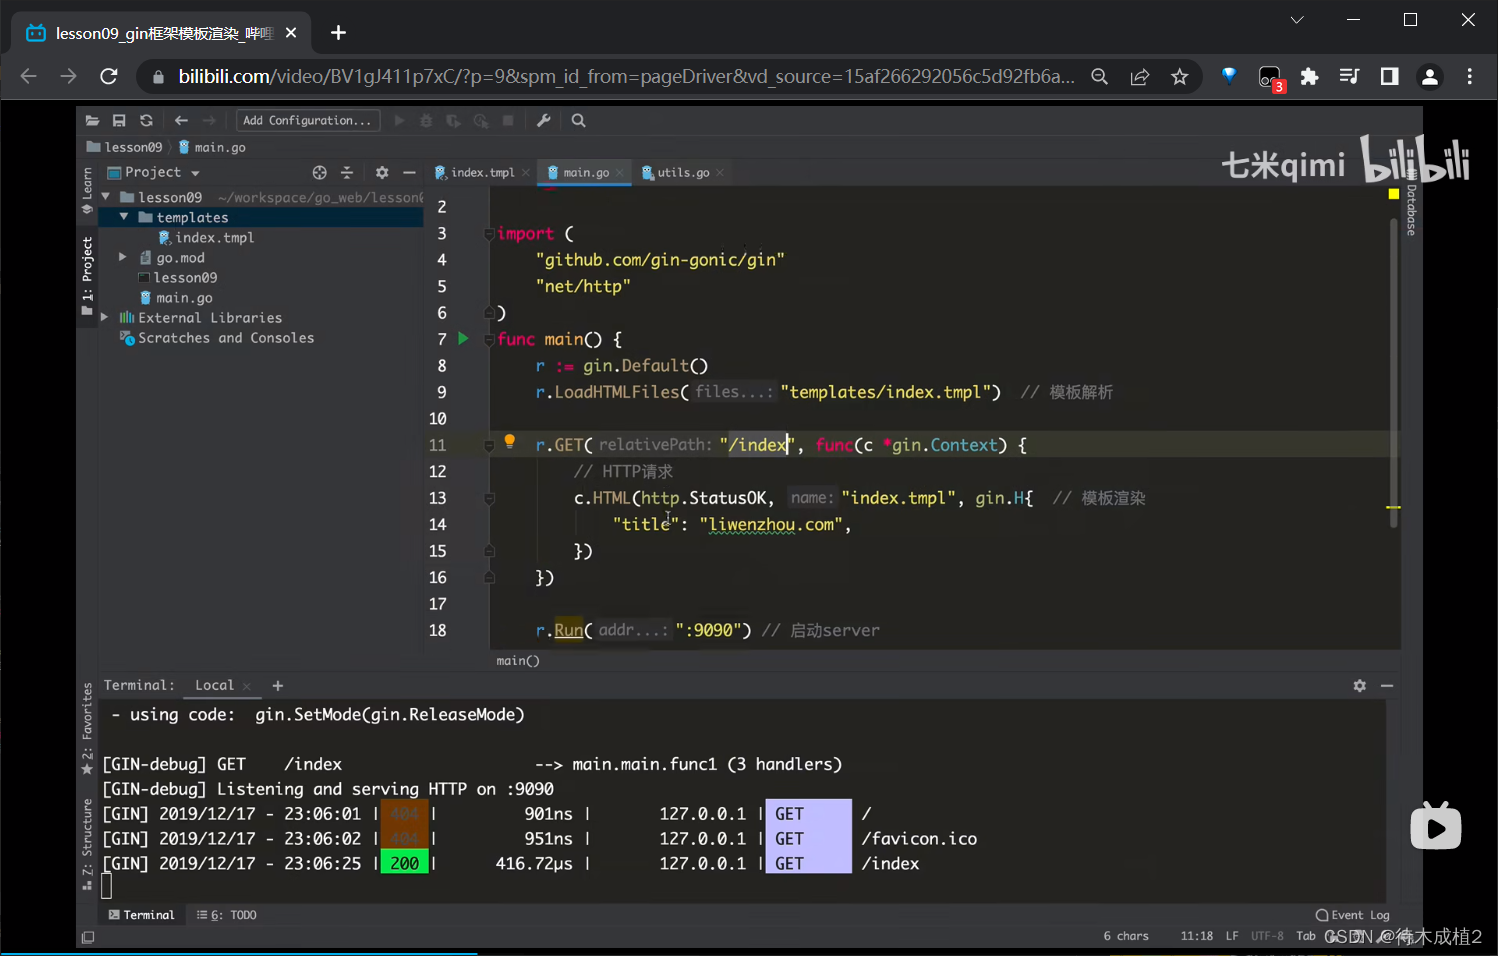The image size is (1498, 956).
Task: Open Settings via the wrench icon
Action: [544, 121]
